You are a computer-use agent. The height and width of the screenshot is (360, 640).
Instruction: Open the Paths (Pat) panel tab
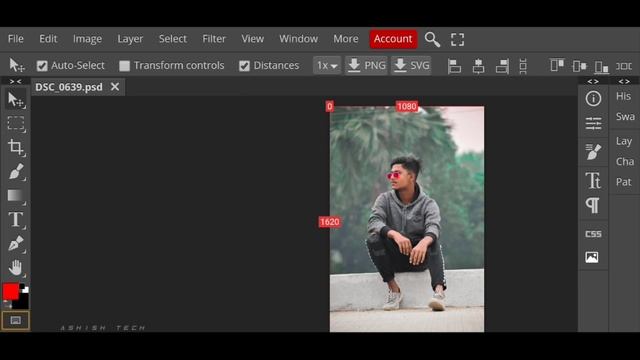coord(624,182)
